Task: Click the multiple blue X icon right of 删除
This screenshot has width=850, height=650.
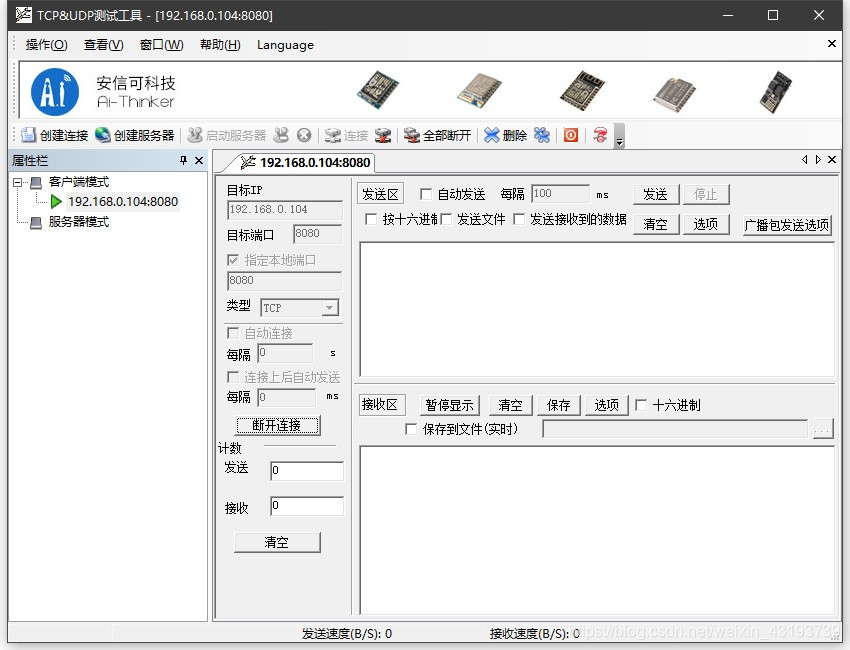Action: click(x=542, y=135)
